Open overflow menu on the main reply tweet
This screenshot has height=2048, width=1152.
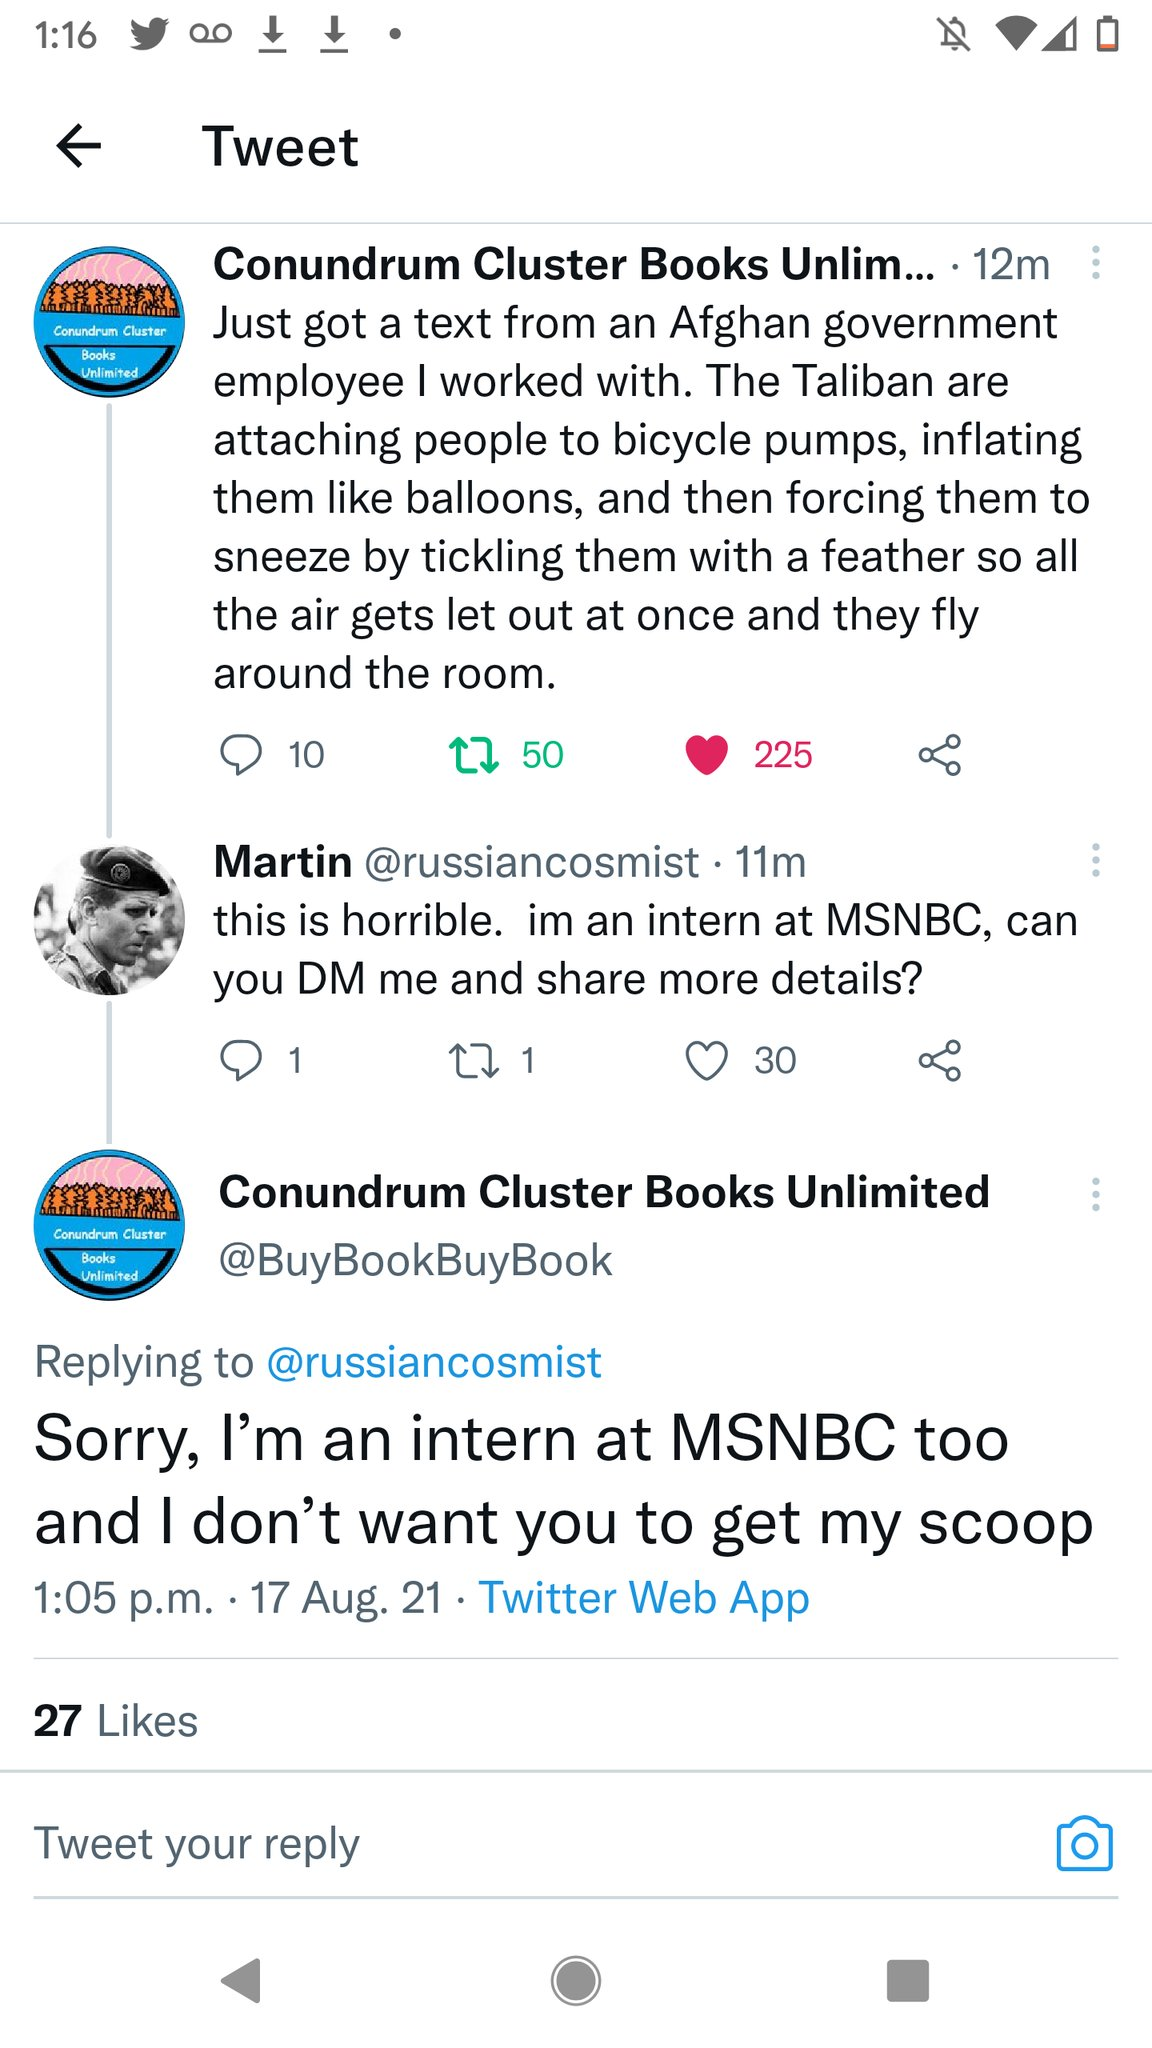(1096, 1194)
